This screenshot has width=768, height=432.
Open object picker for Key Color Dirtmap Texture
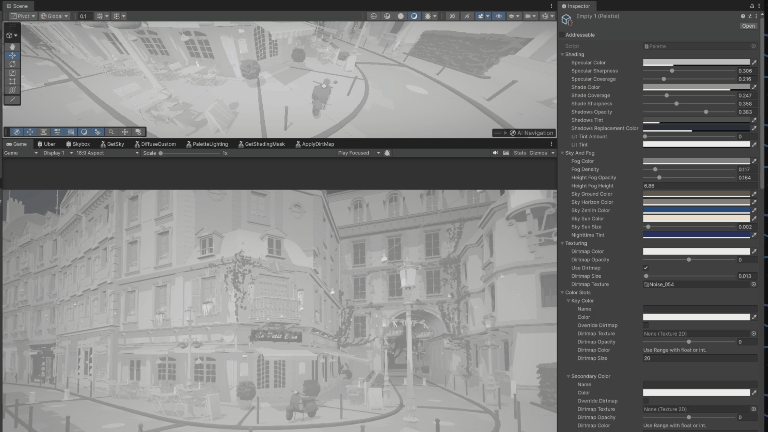click(754, 334)
